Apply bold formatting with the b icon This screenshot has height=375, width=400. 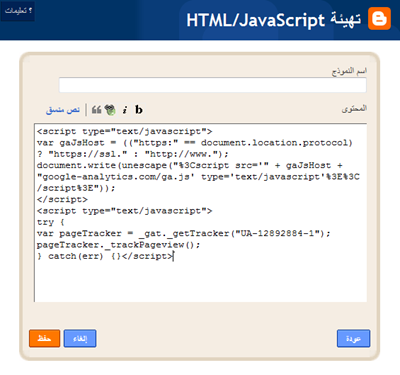pos(139,109)
